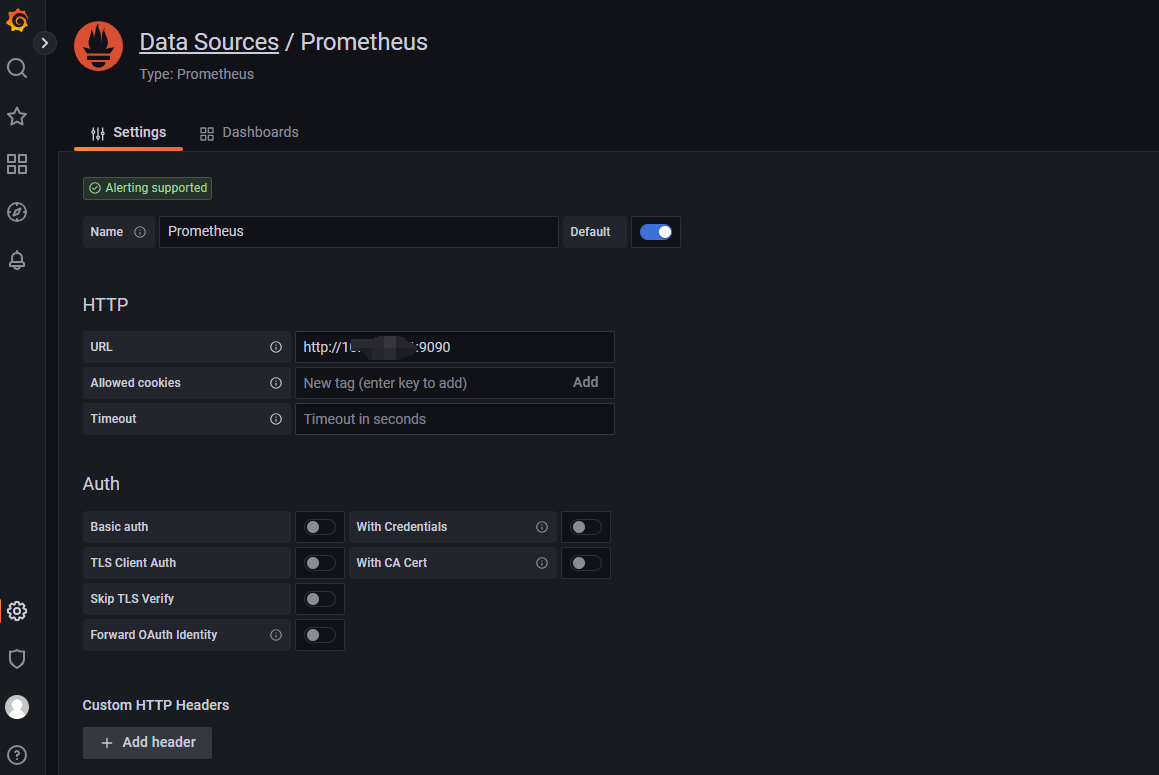Screen dimensions: 1159x775
Task: Click the info icon in URL row
Action: [276, 347]
